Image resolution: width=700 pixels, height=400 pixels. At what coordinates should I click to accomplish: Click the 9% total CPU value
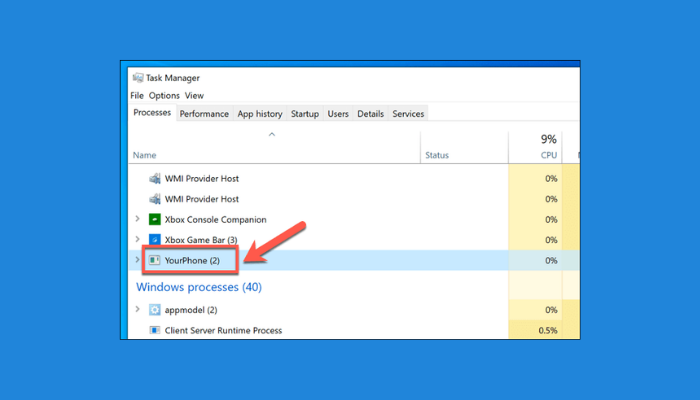click(549, 139)
